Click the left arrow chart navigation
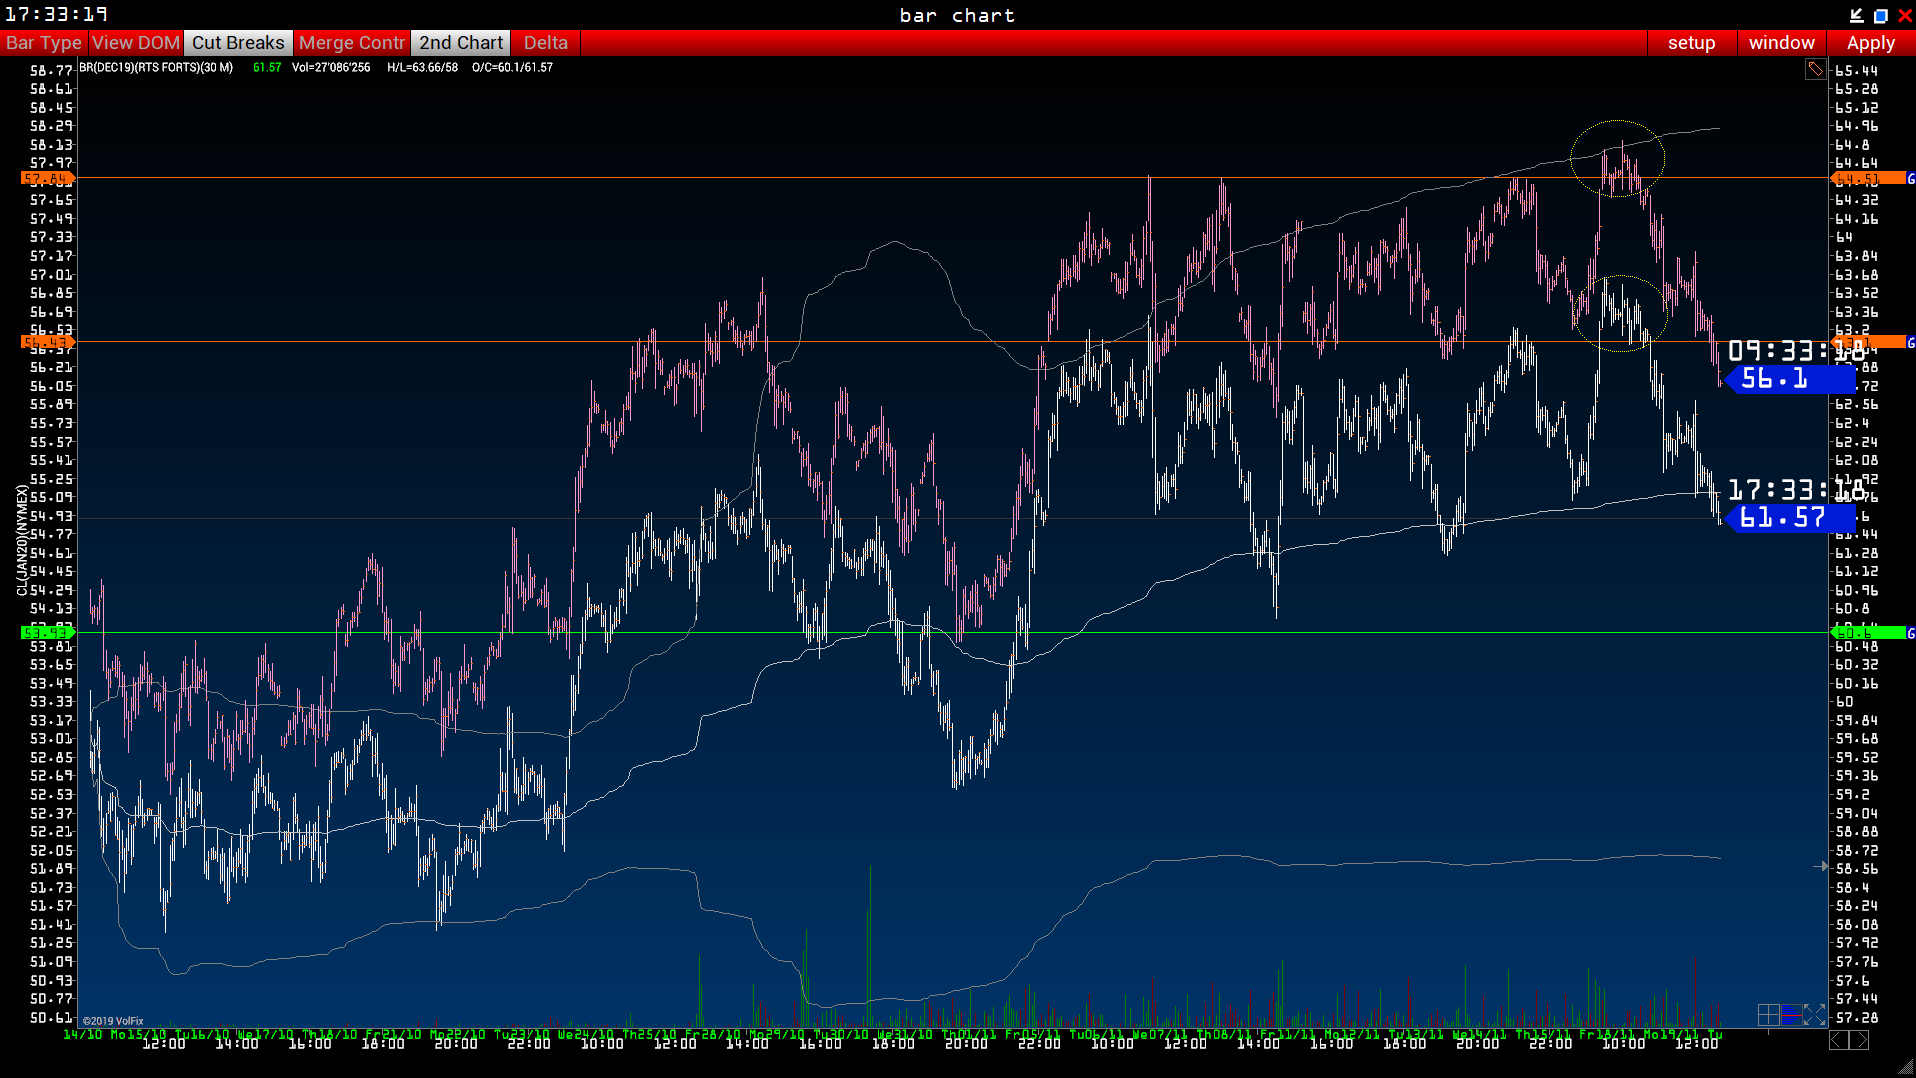This screenshot has height=1078, width=1916. [x=1839, y=1041]
